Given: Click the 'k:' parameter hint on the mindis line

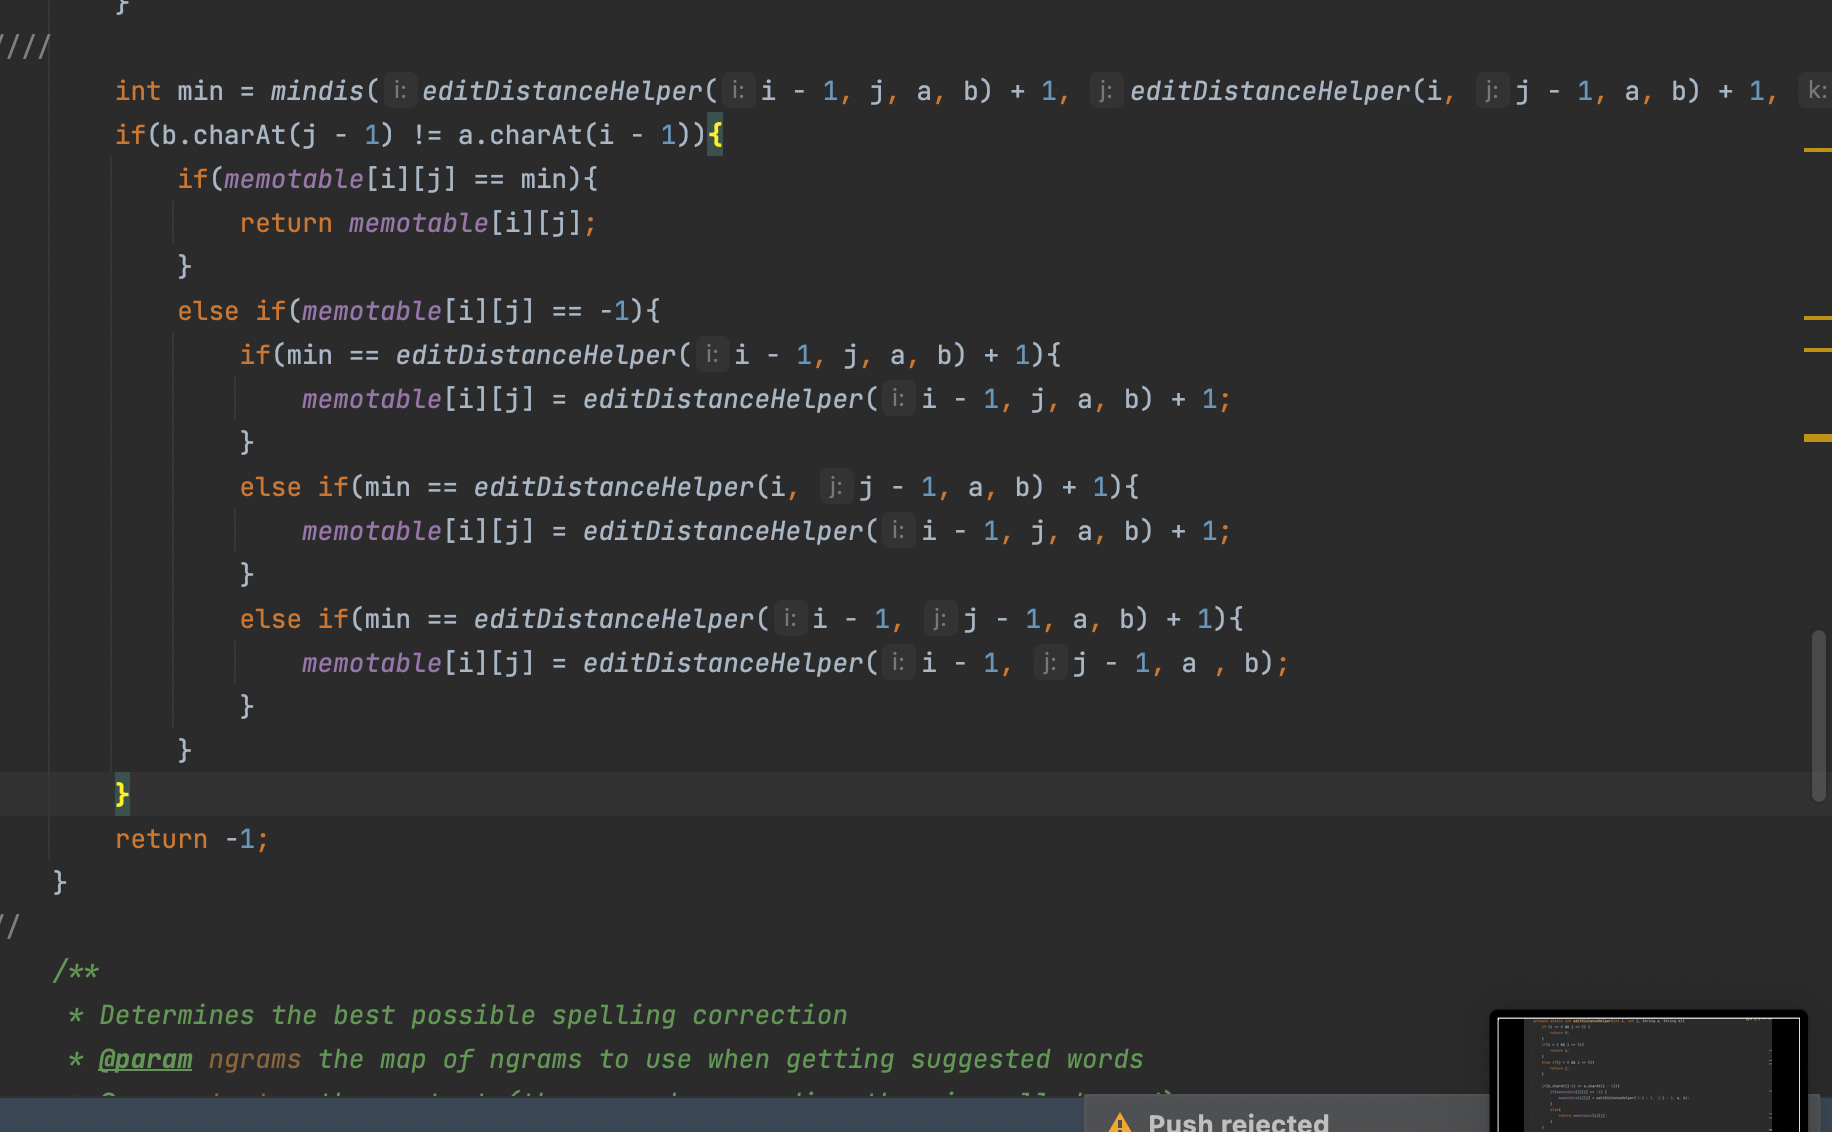Looking at the screenshot, I should 1816,91.
